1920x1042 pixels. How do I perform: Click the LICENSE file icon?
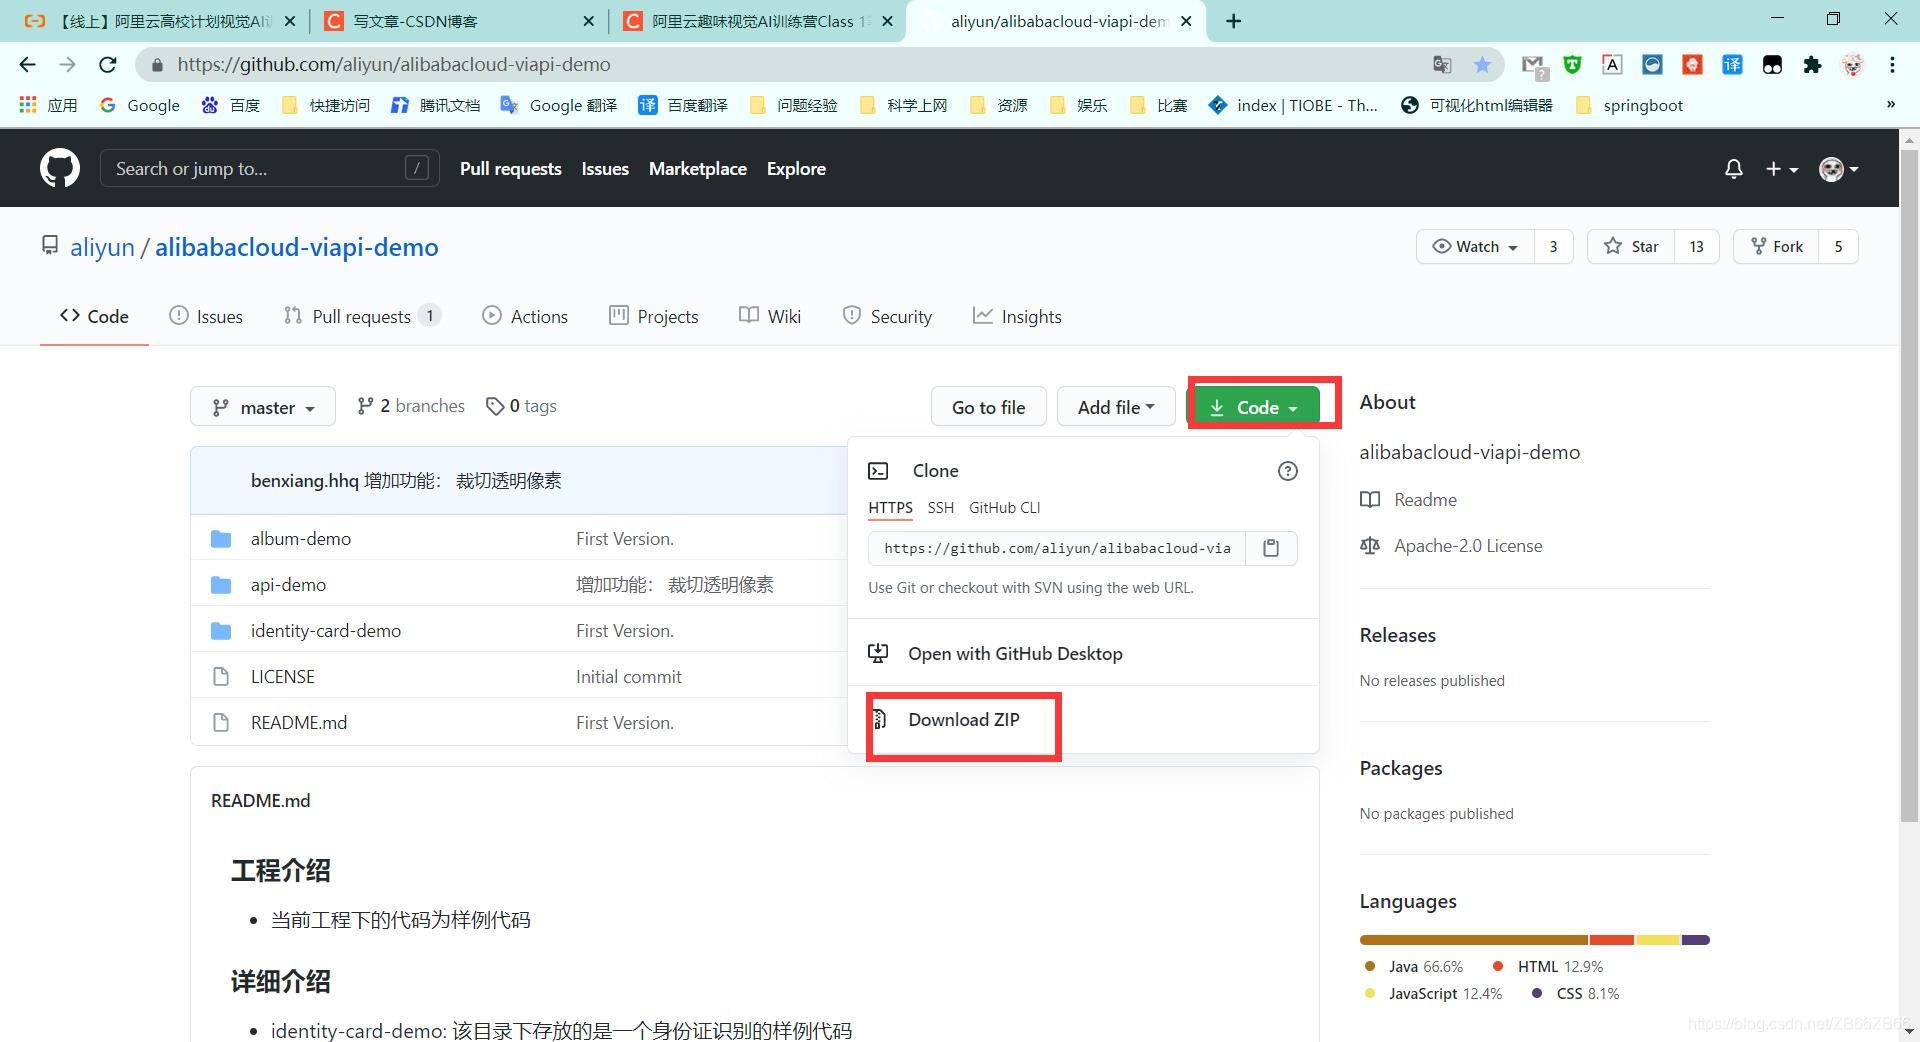pos(221,677)
